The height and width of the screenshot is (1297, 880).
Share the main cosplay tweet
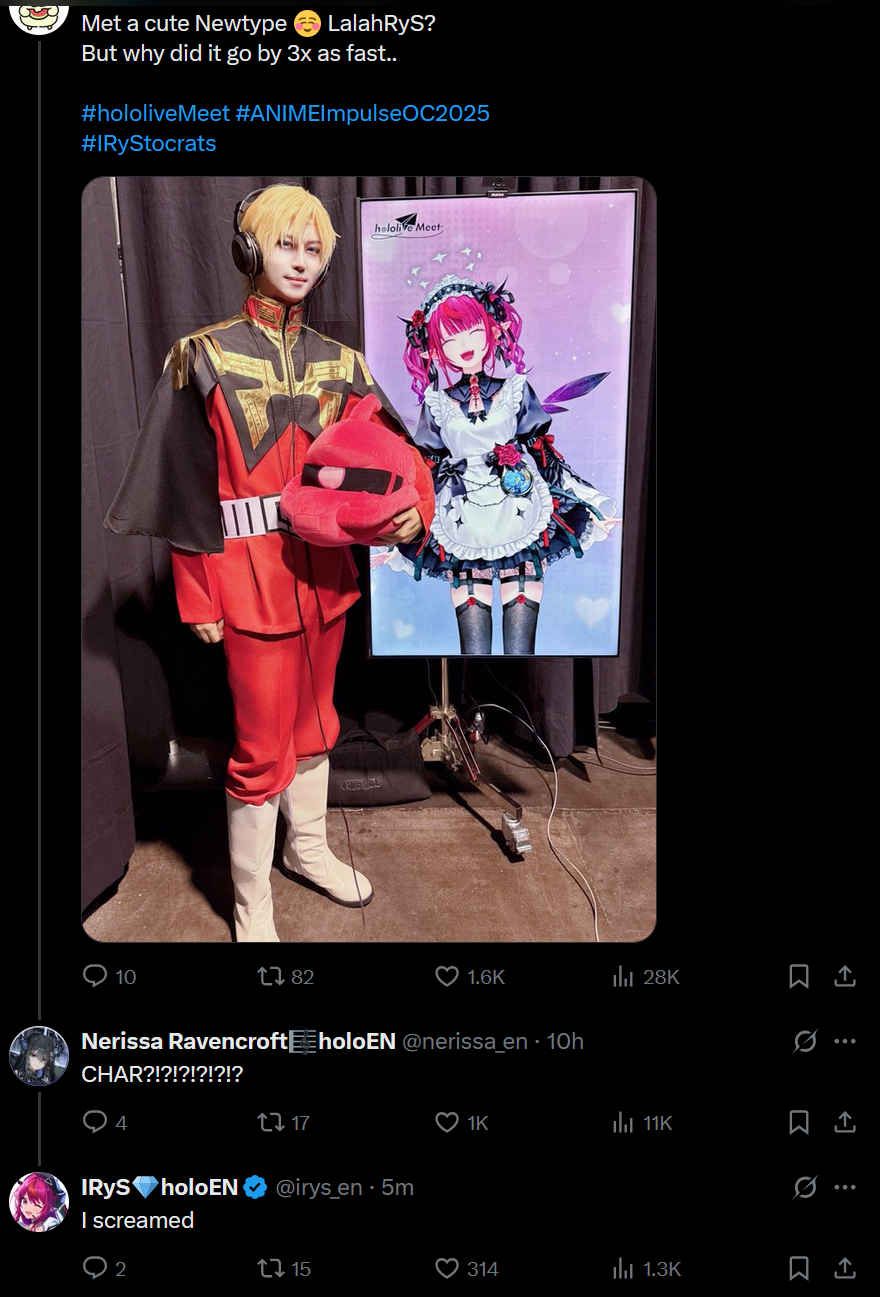coord(845,976)
